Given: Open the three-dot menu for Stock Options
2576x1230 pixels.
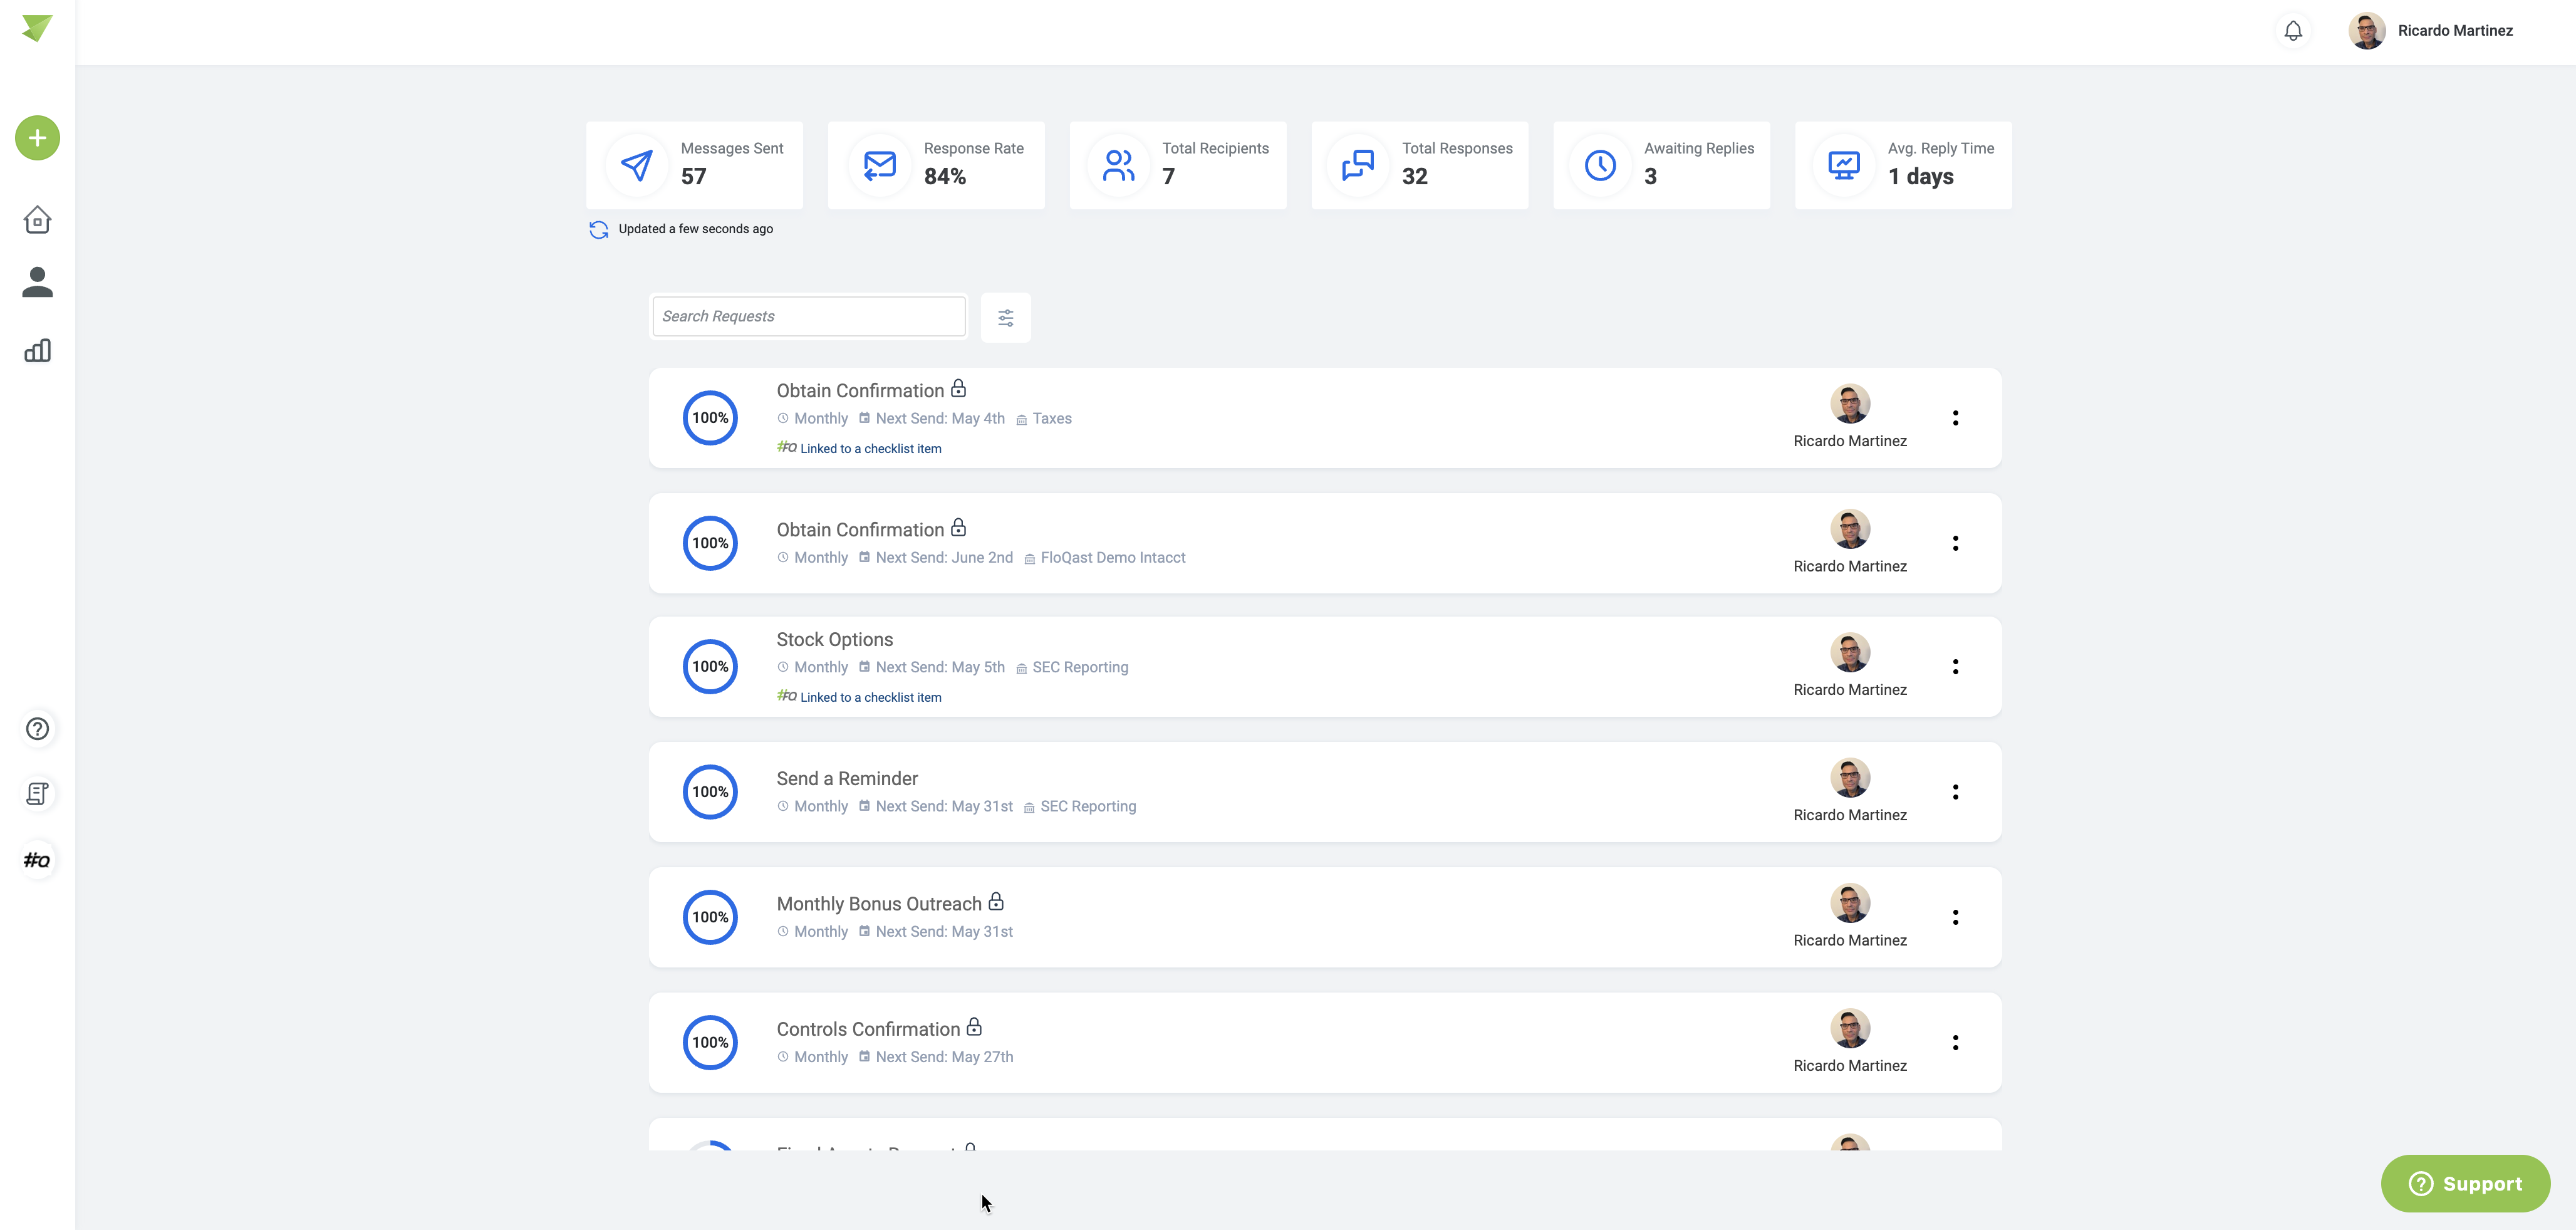Looking at the screenshot, I should click(1955, 667).
